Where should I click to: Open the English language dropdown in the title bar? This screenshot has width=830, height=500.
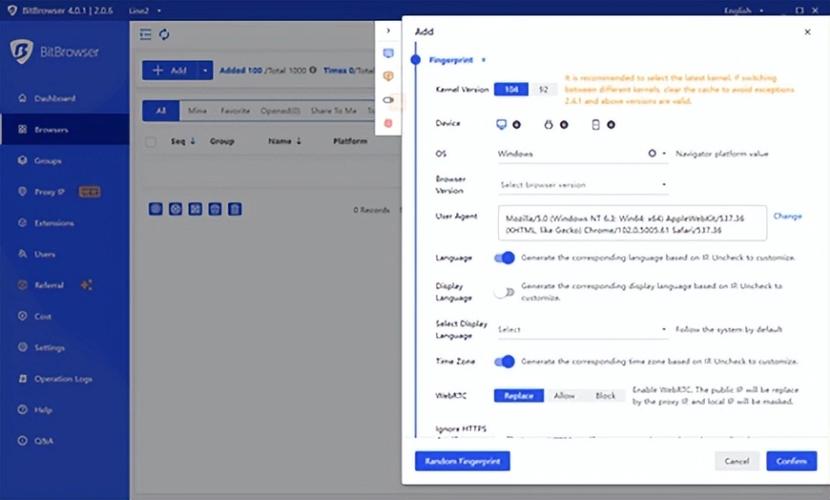(x=743, y=11)
